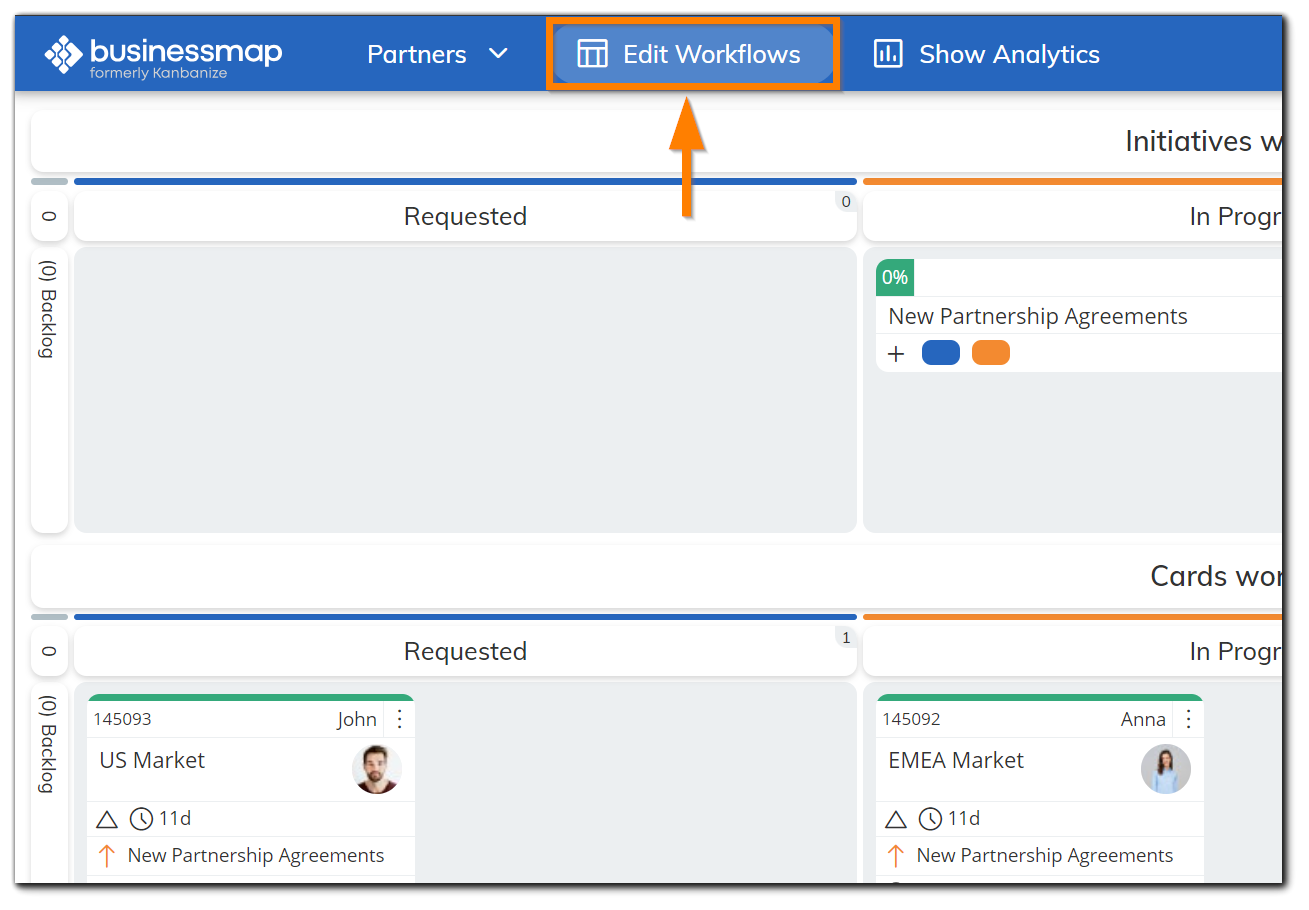Viewport: 1309px width, 910px height.
Task: Click Anna's avatar on the EMEA Market card
Action: (1166, 768)
